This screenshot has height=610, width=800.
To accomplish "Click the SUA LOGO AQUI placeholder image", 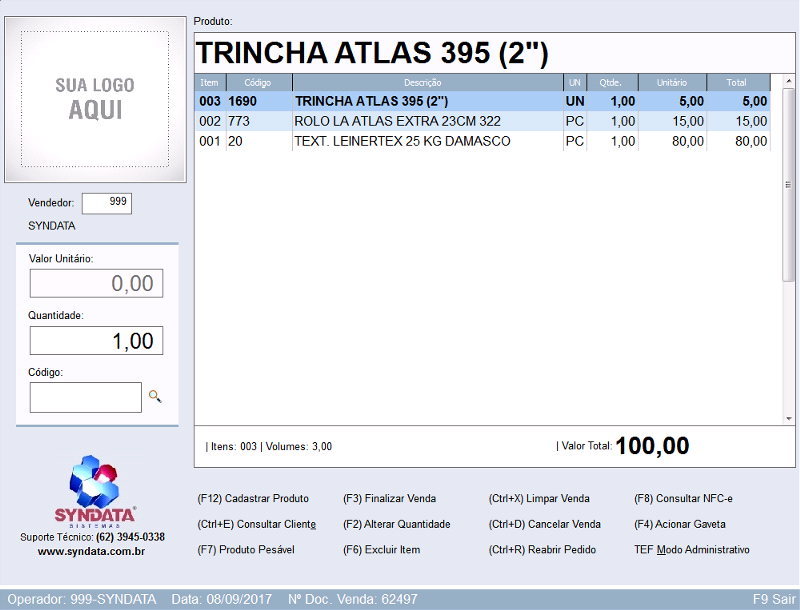I will click(95, 99).
